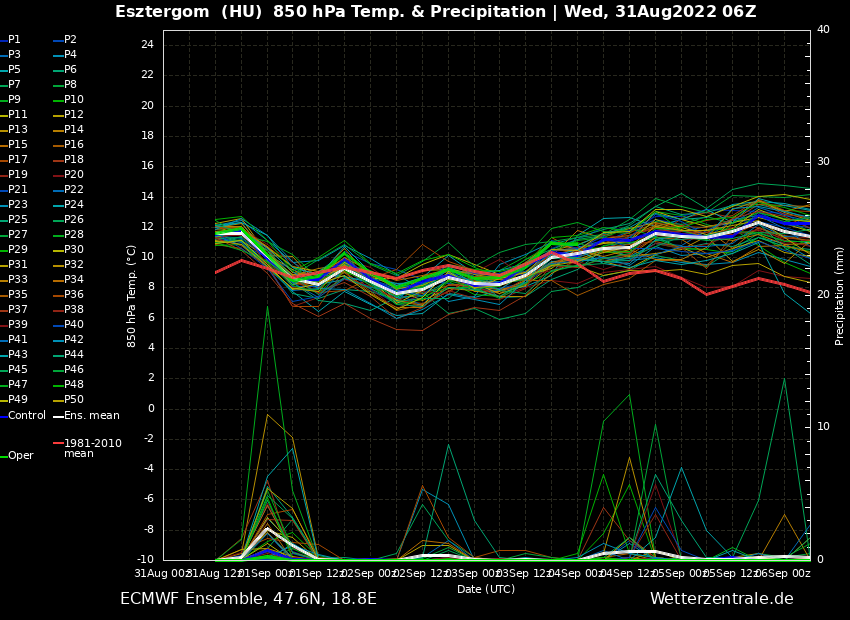Click the chart title text
Viewport: 850px width, 620px height.
click(x=435, y=12)
